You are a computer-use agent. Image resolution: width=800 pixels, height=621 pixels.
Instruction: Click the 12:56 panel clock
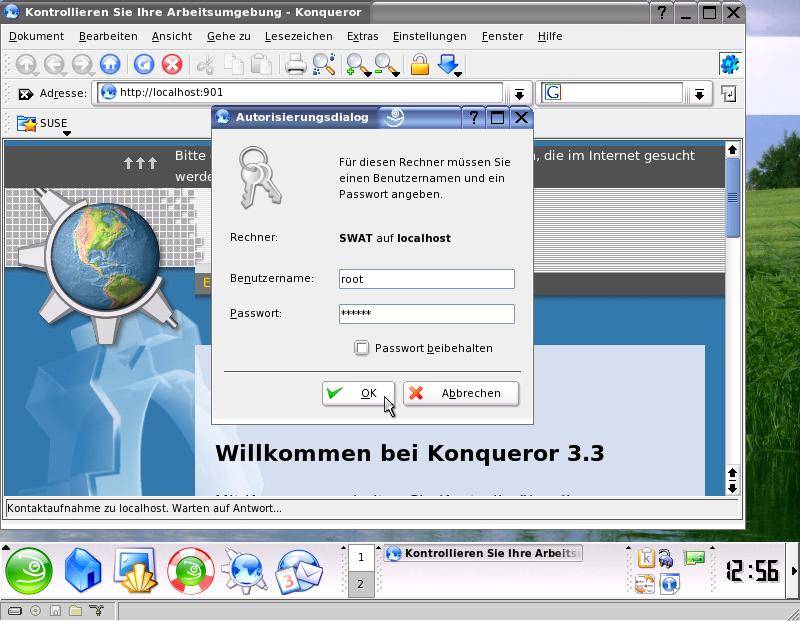click(752, 571)
